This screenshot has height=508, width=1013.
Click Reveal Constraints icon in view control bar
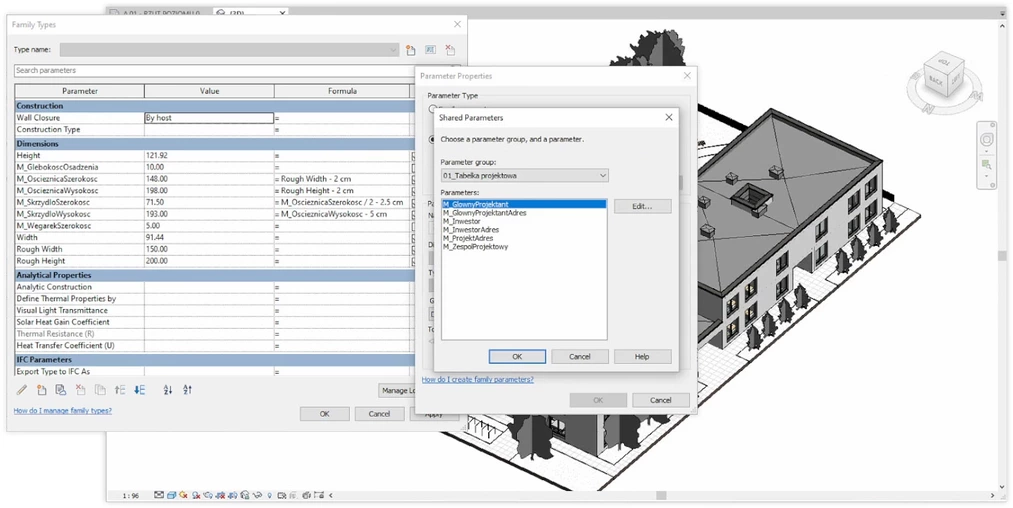tap(319, 496)
